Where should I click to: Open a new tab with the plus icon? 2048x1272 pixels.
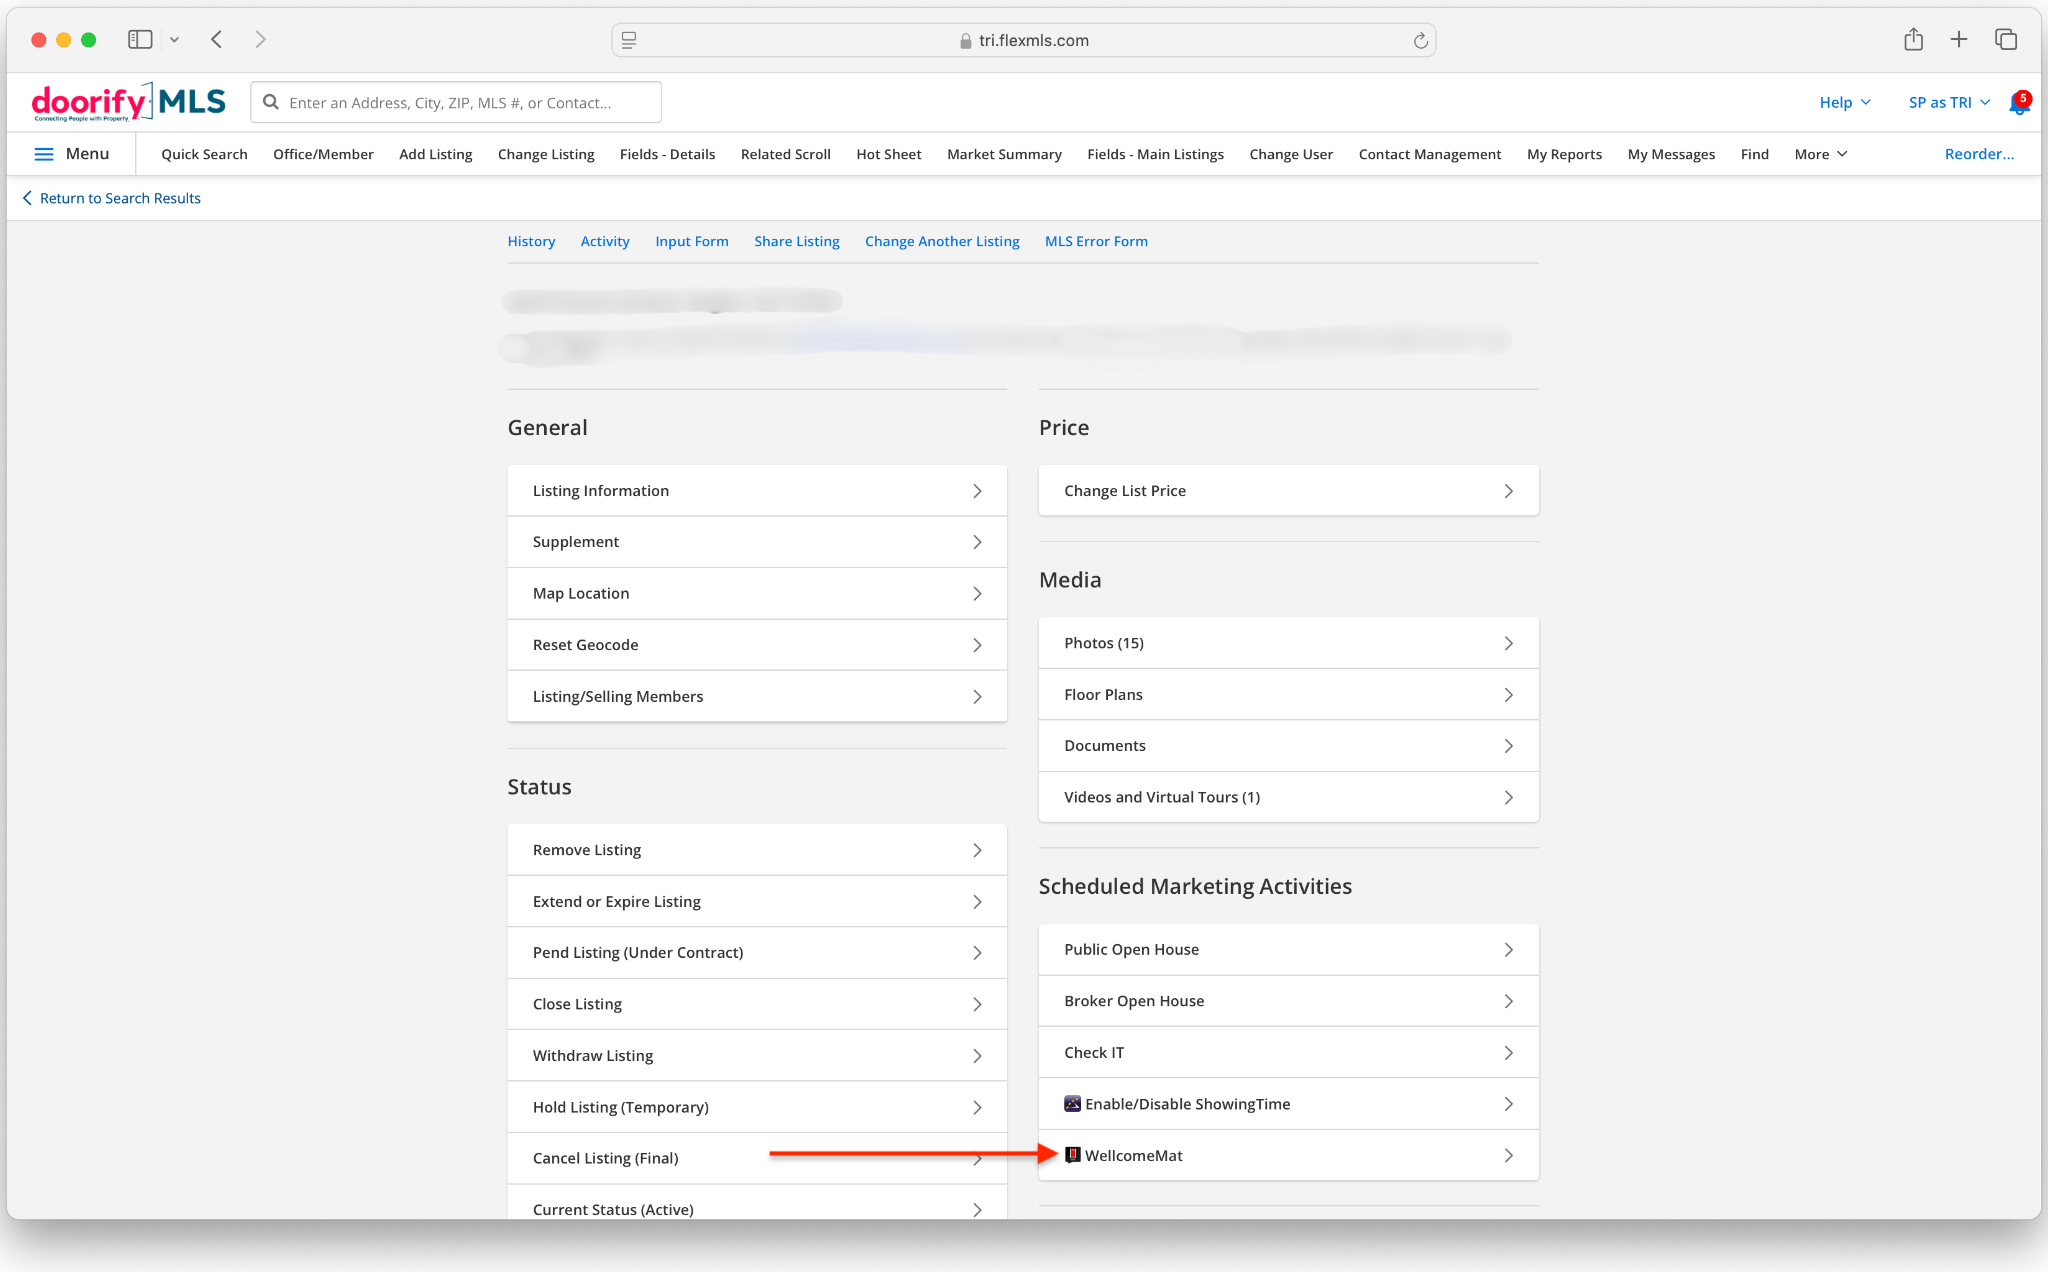pyautogui.click(x=1959, y=40)
